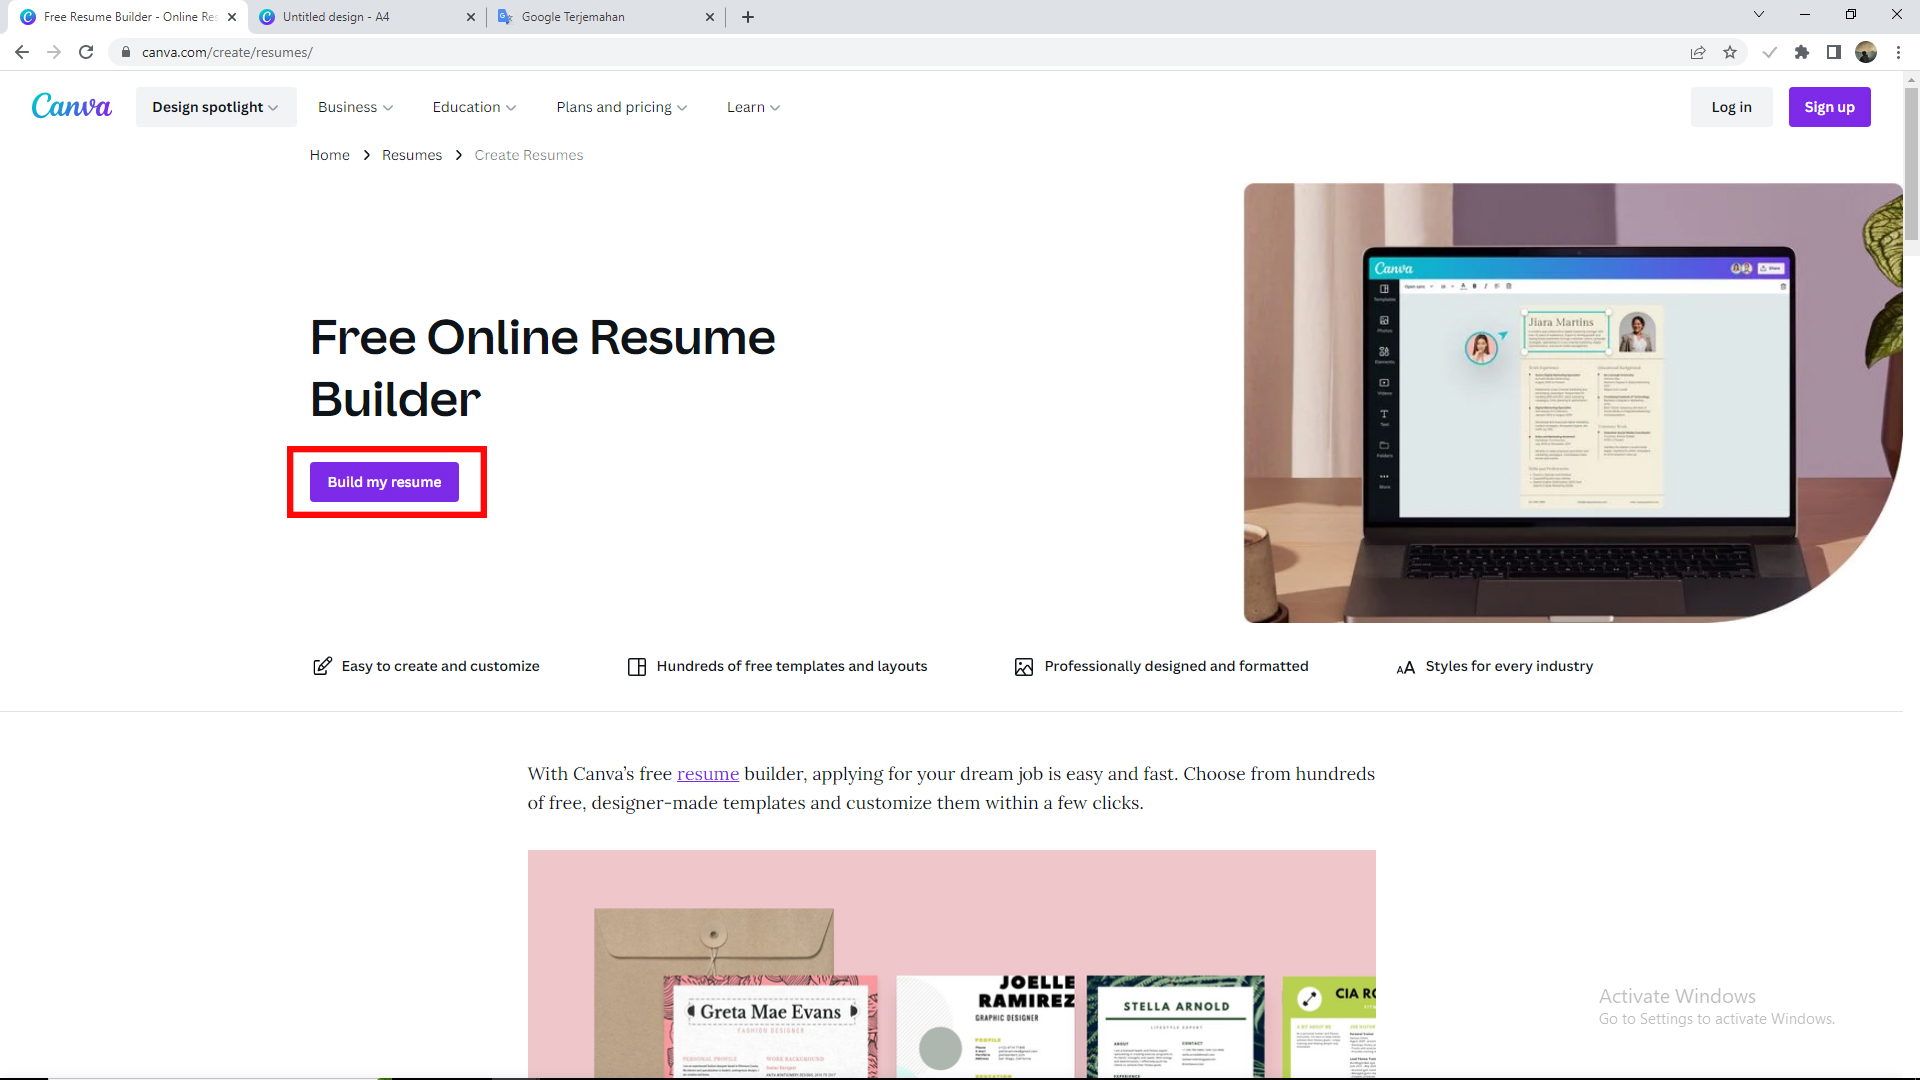
Task: Go to Home breadcrumb link
Action: 329,155
